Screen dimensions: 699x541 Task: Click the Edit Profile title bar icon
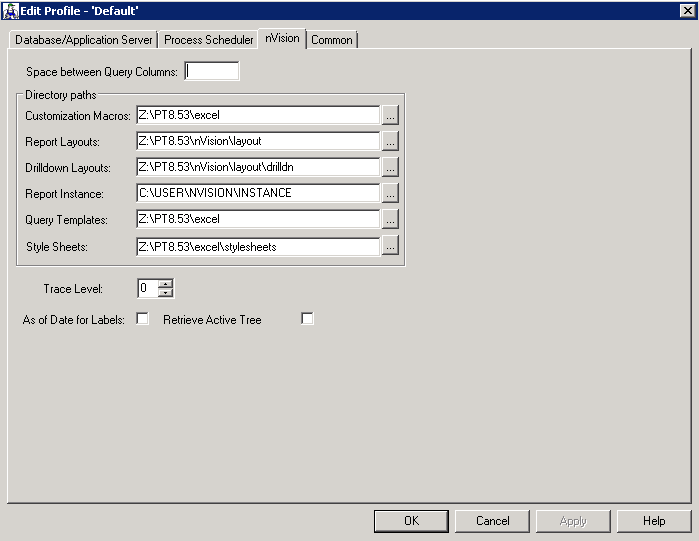coord(10,11)
